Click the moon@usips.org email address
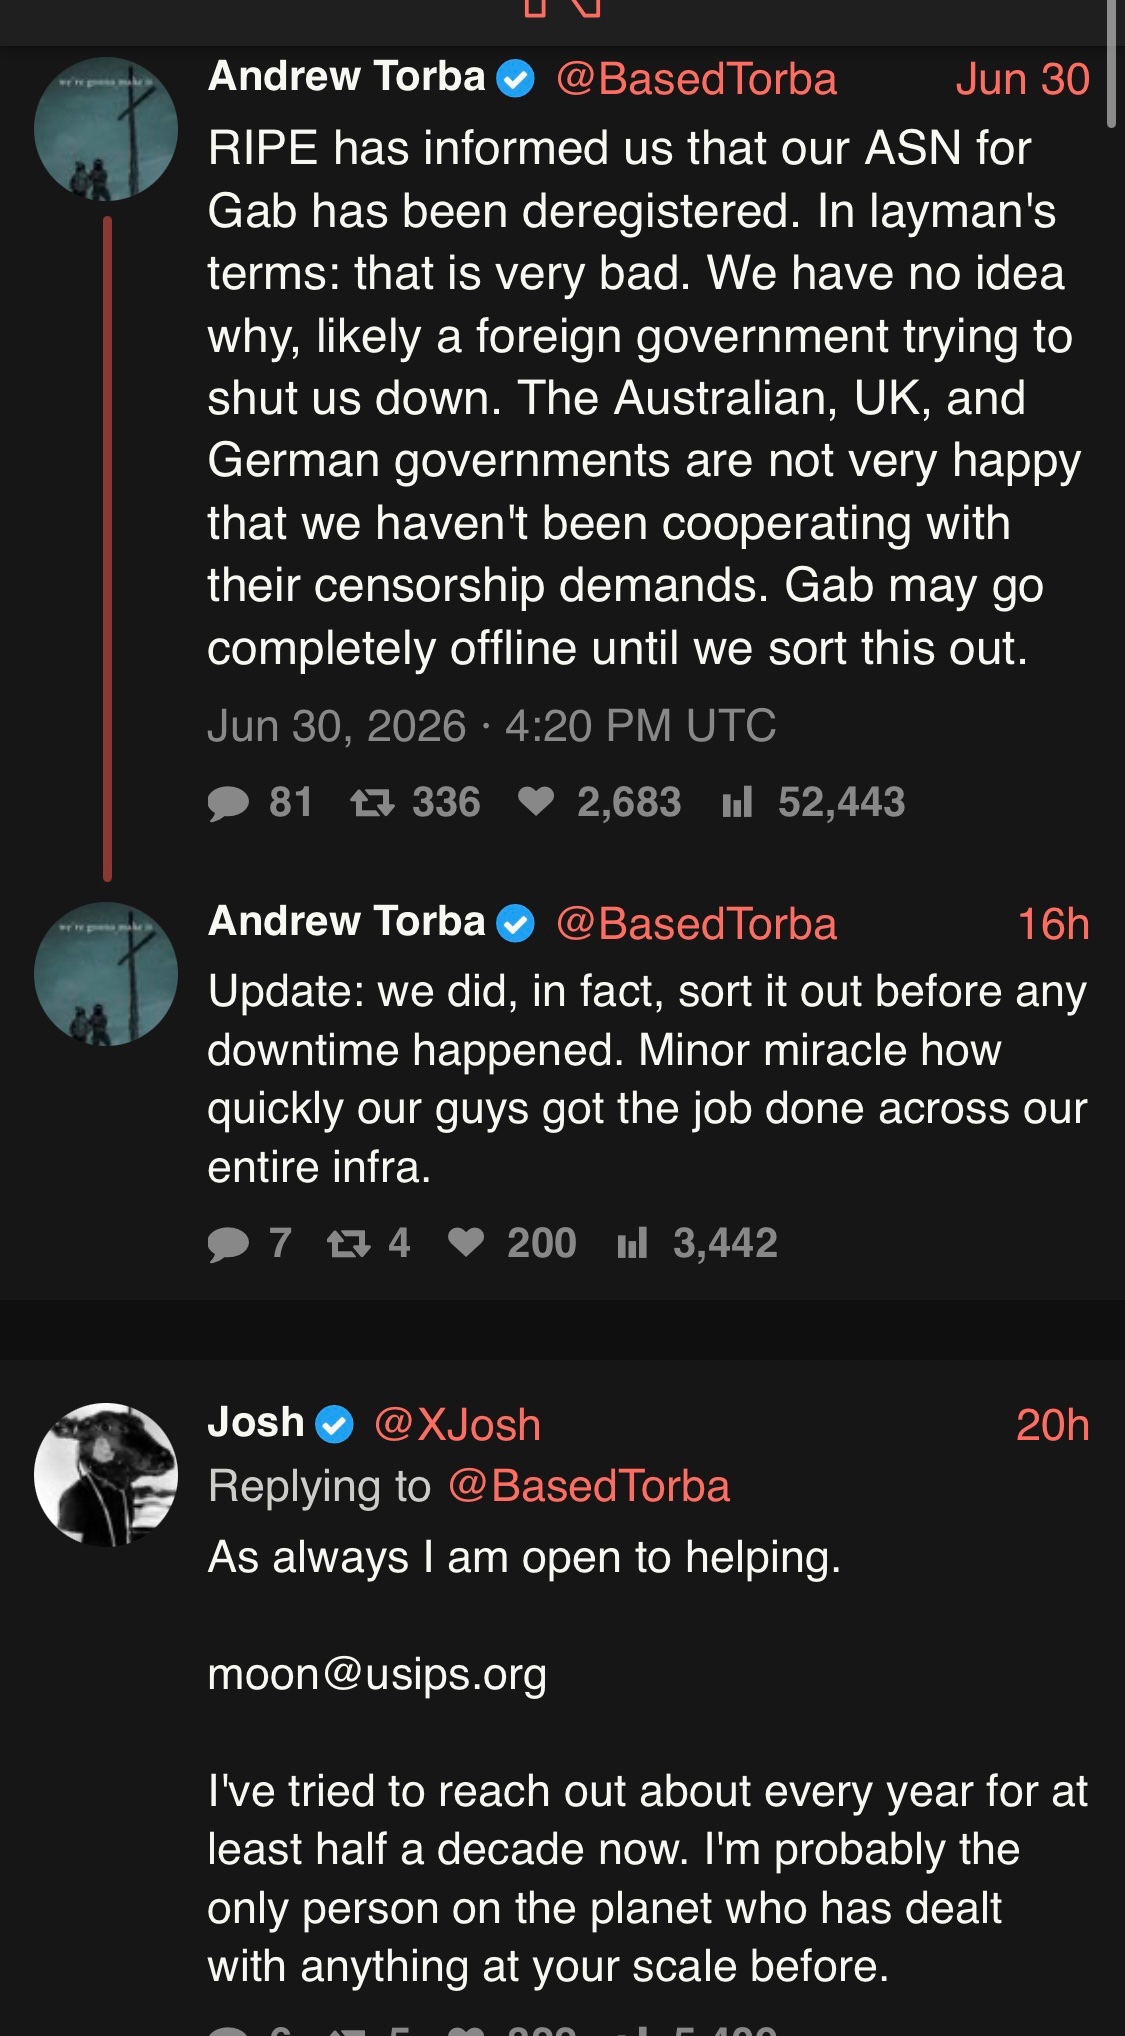The height and width of the screenshot is (2036, 1125). click(377, 1674)
